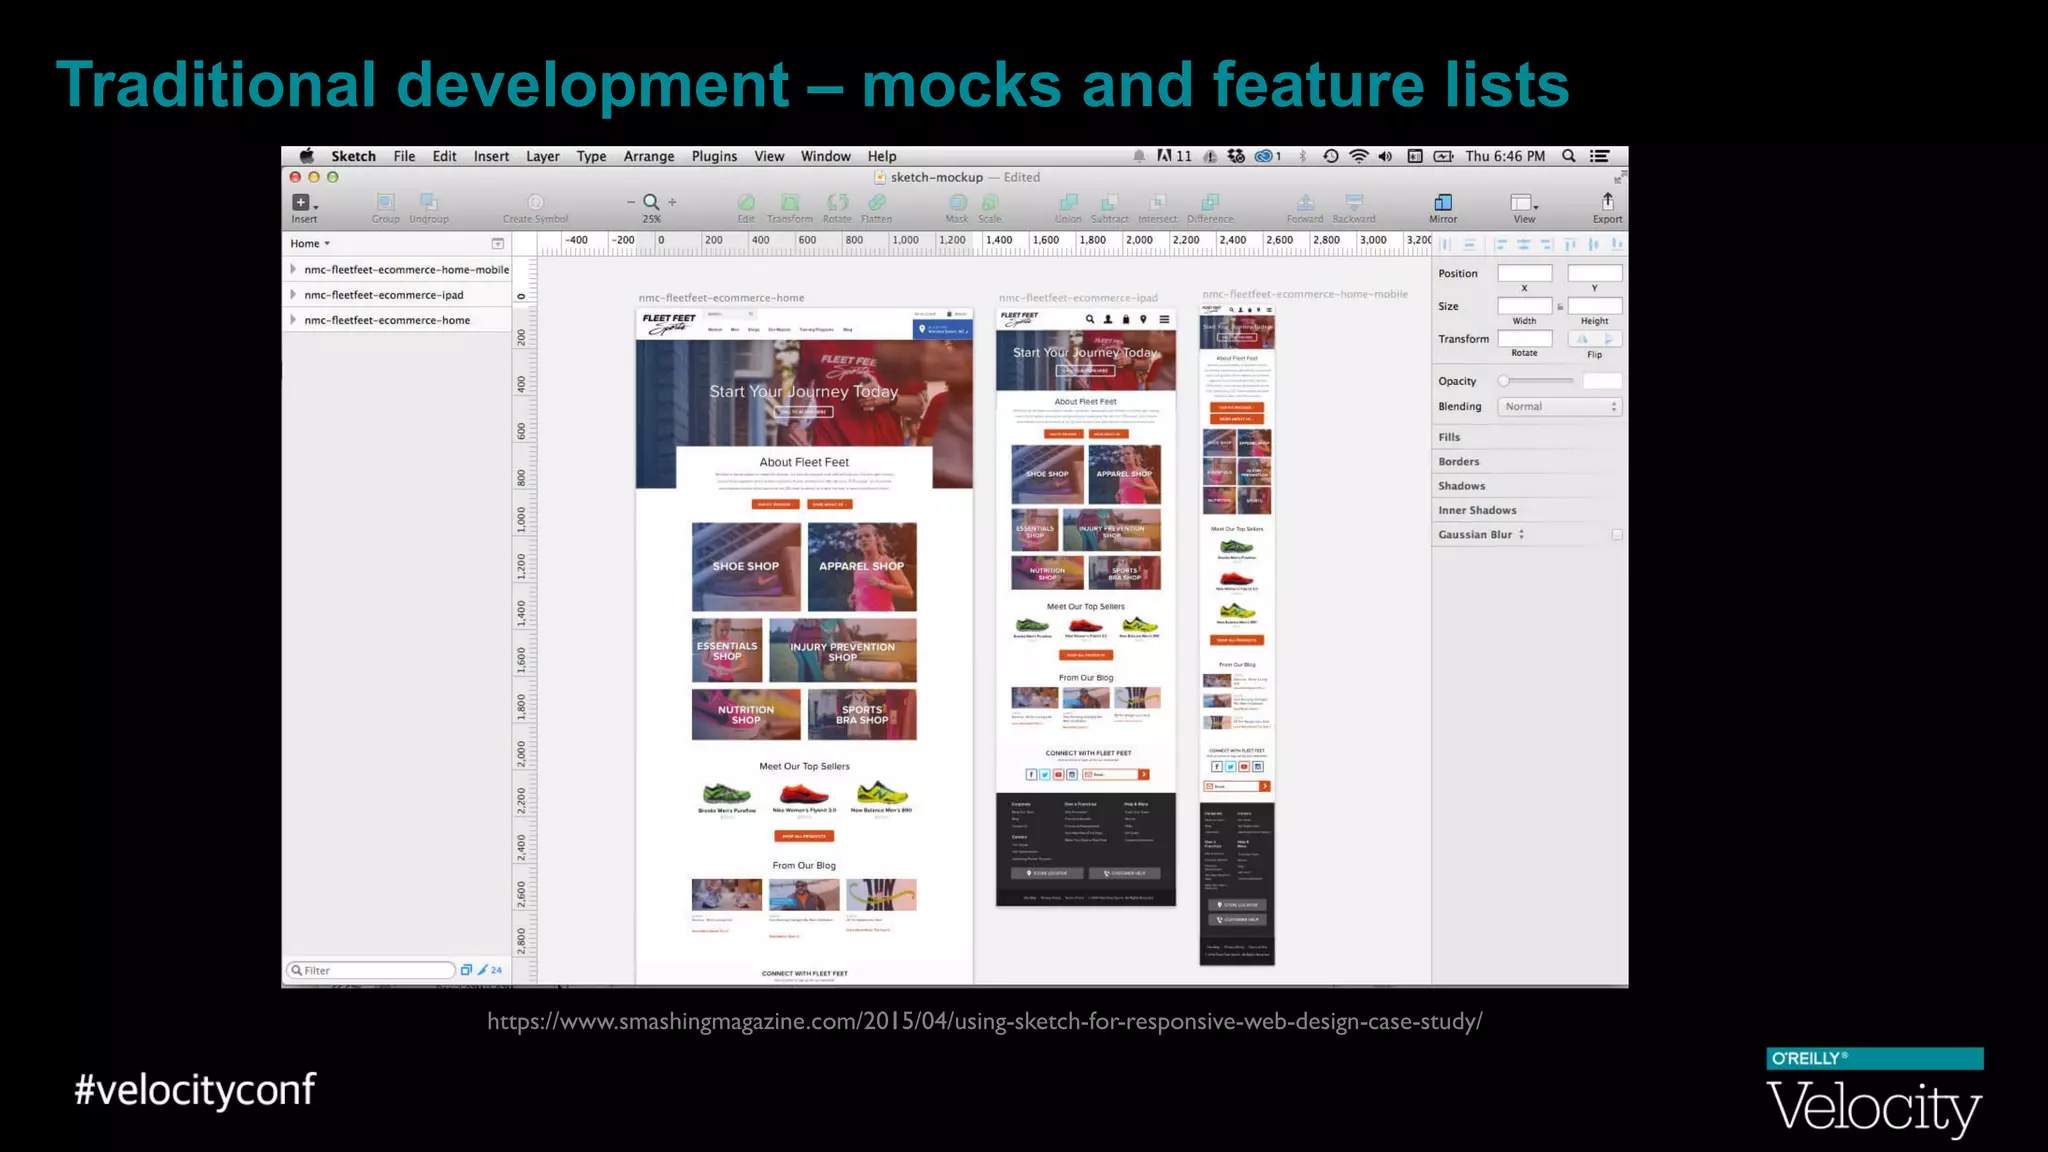Open the File menu

tap(404, 156)
